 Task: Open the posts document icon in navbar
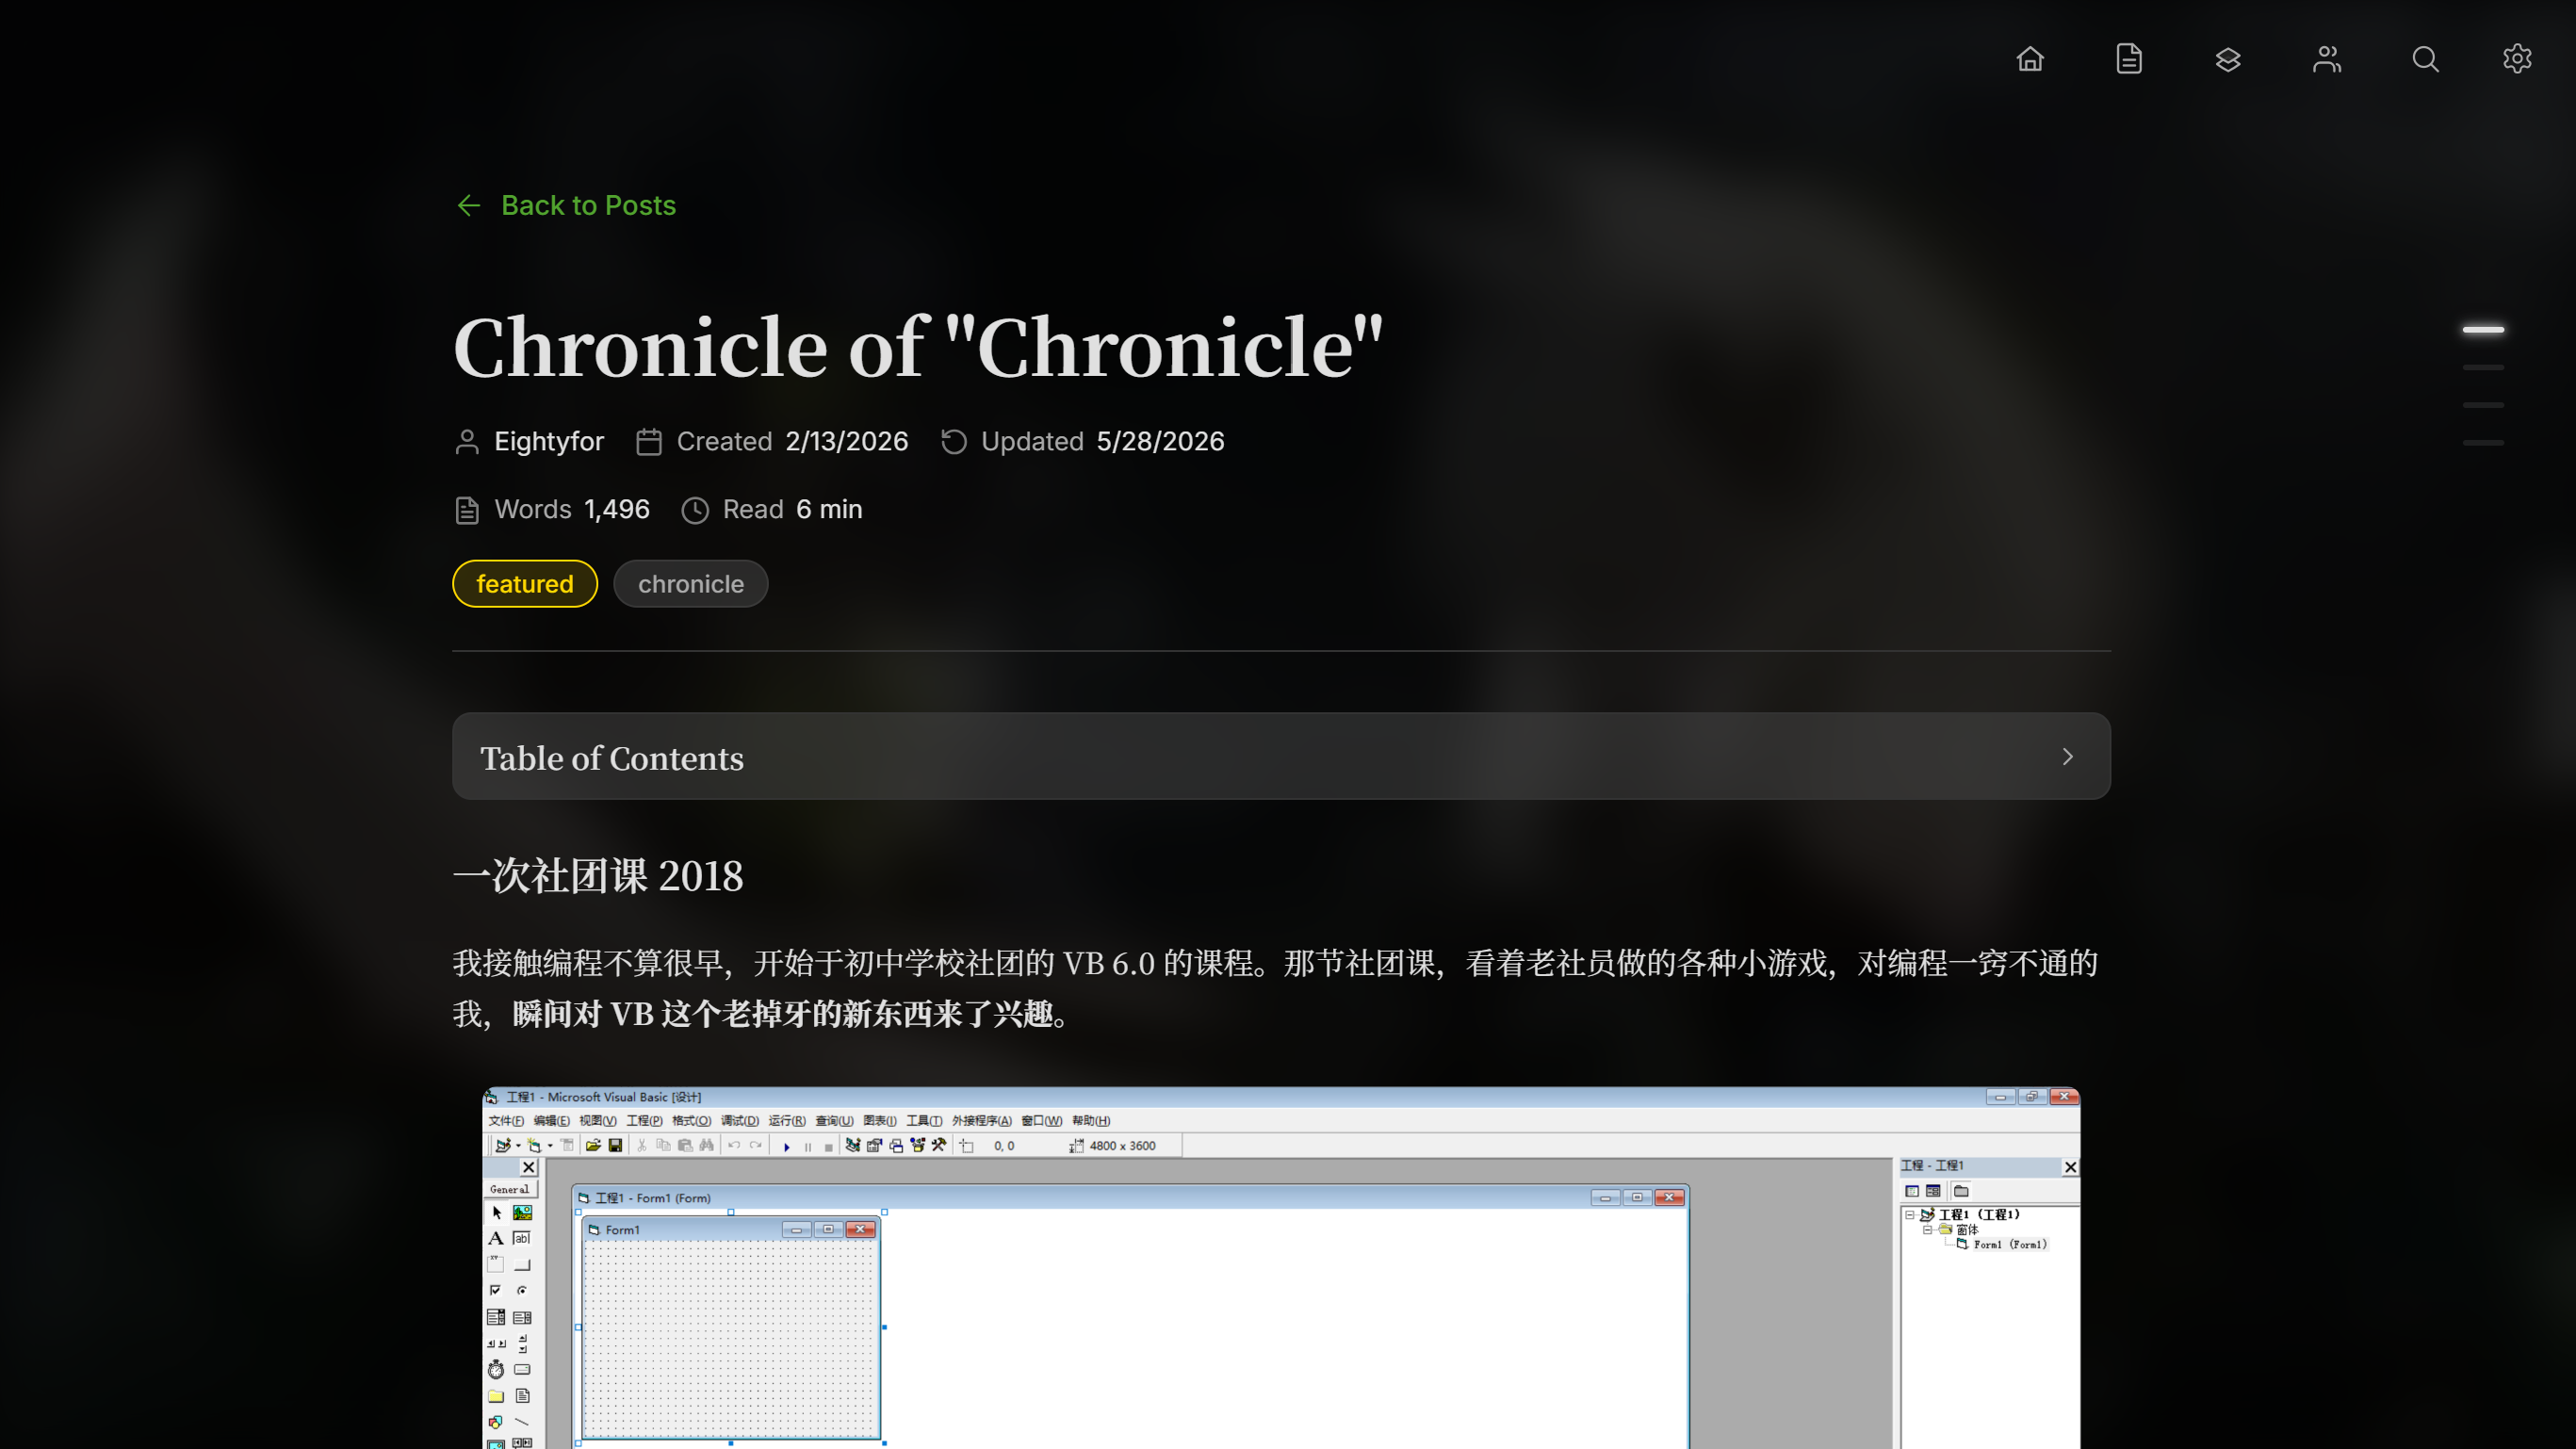2129,59
